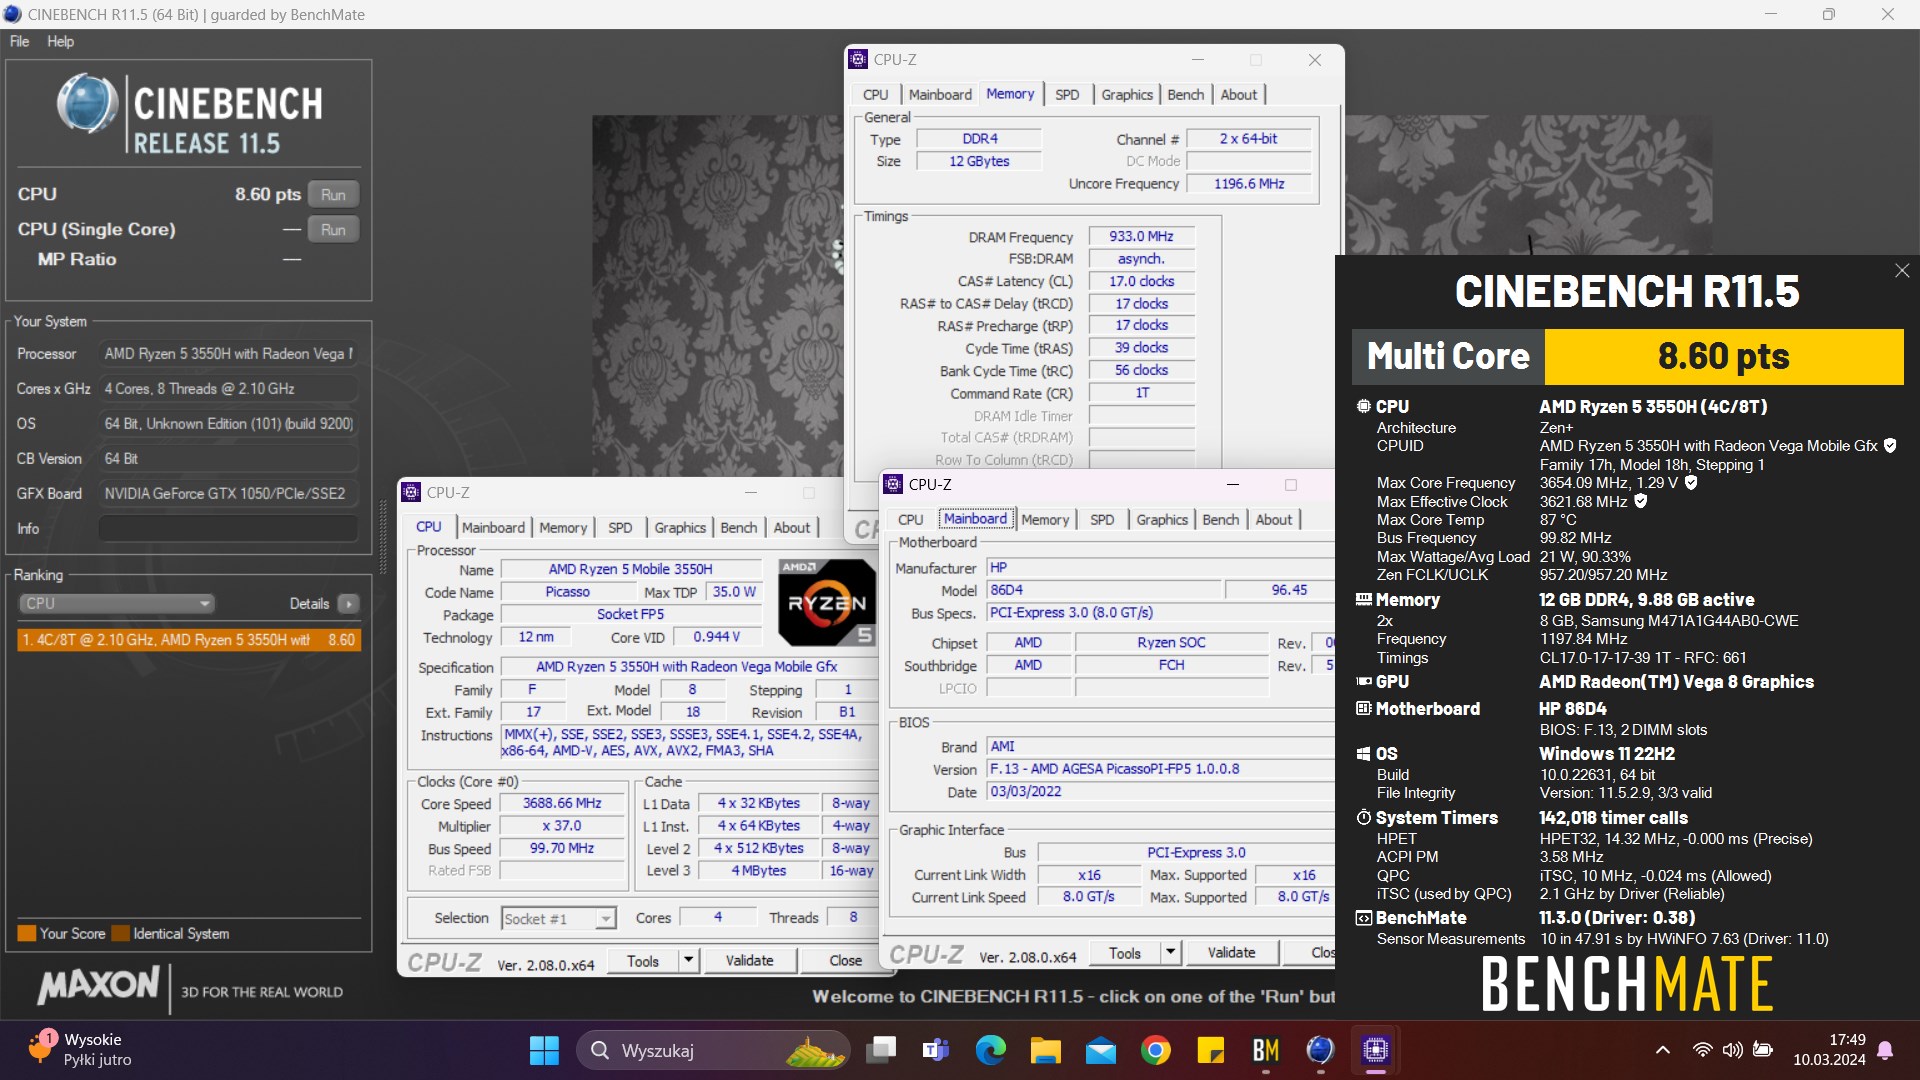Click the CPU-Z icon in Memory window title

(x=858, y=60)
